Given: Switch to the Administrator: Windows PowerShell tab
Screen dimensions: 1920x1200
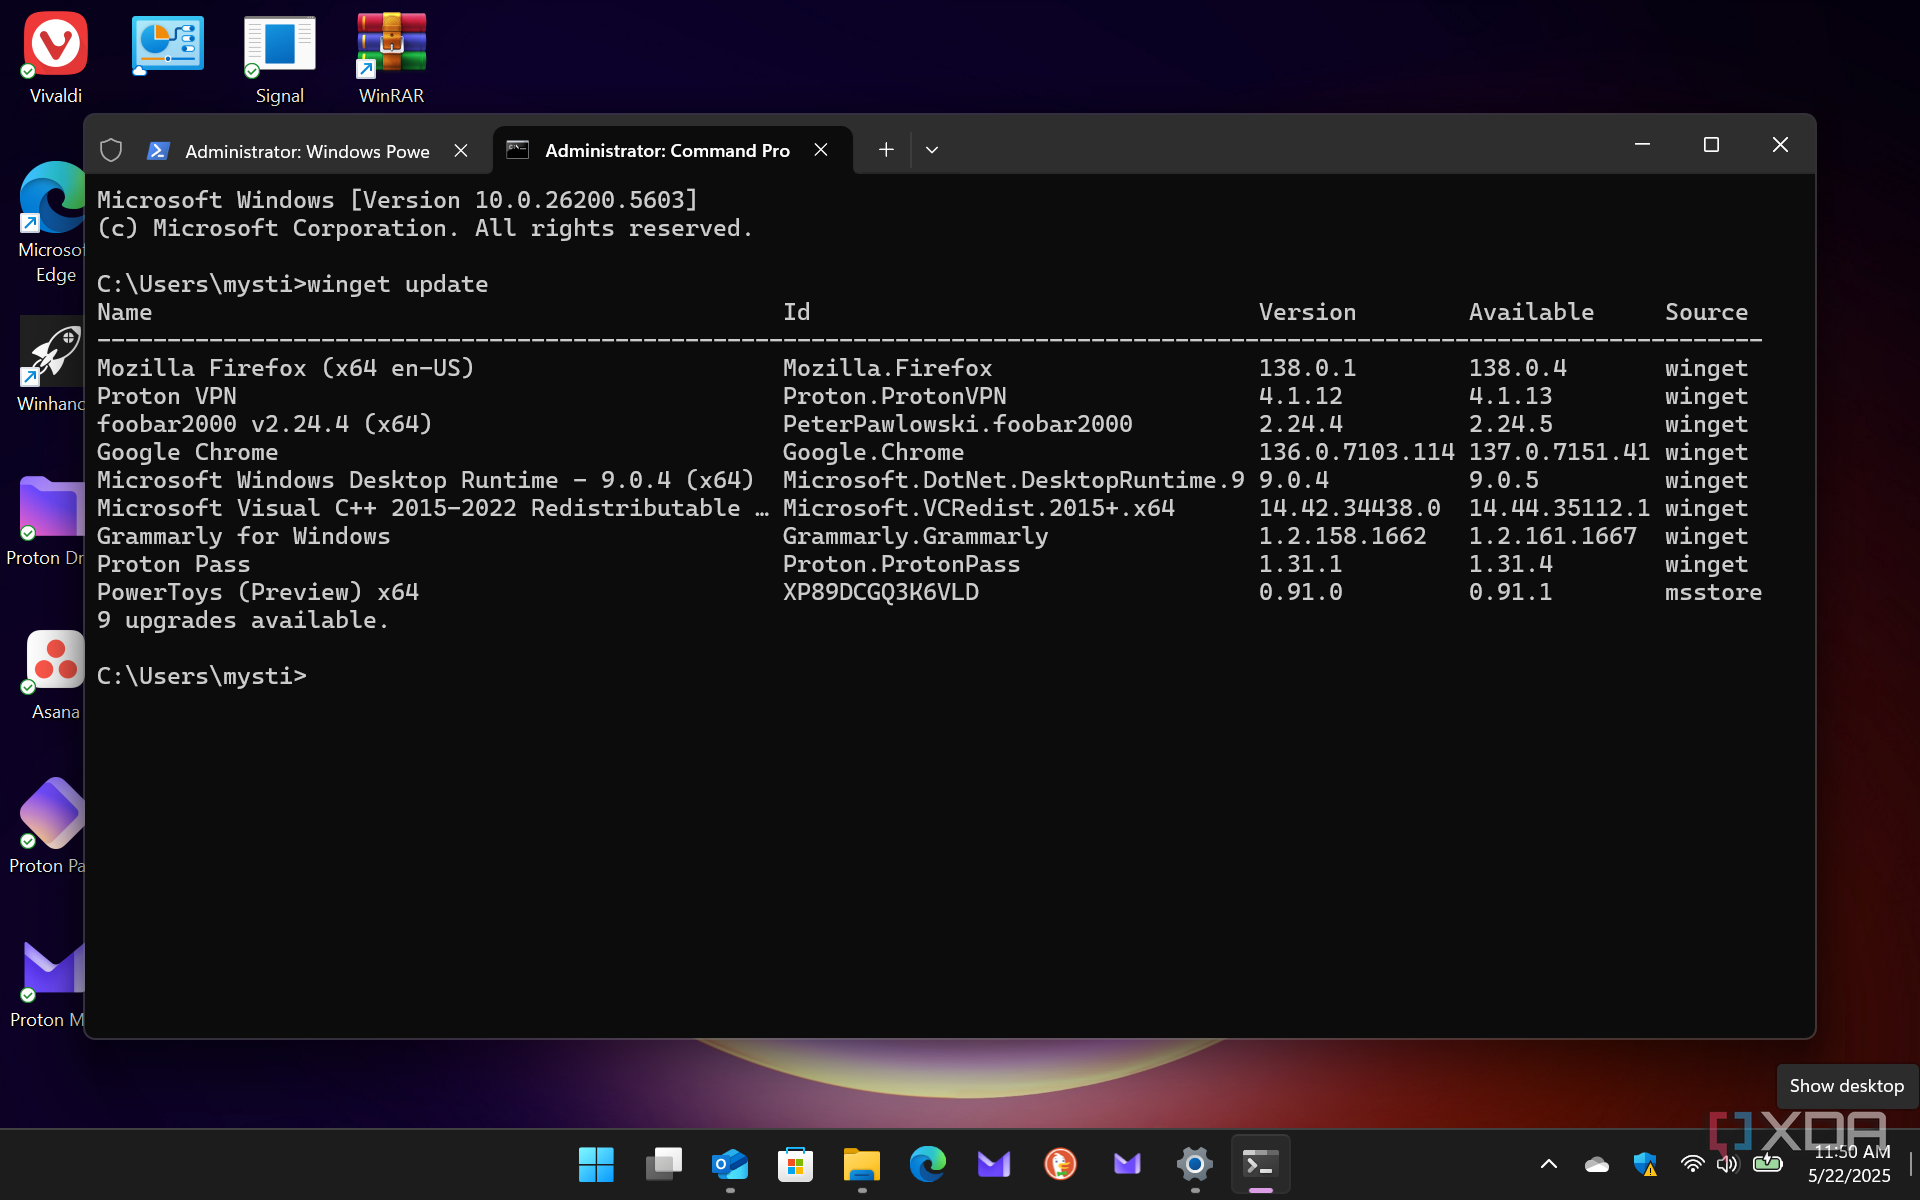Looking at the screenshot, I should click(306, 151).
